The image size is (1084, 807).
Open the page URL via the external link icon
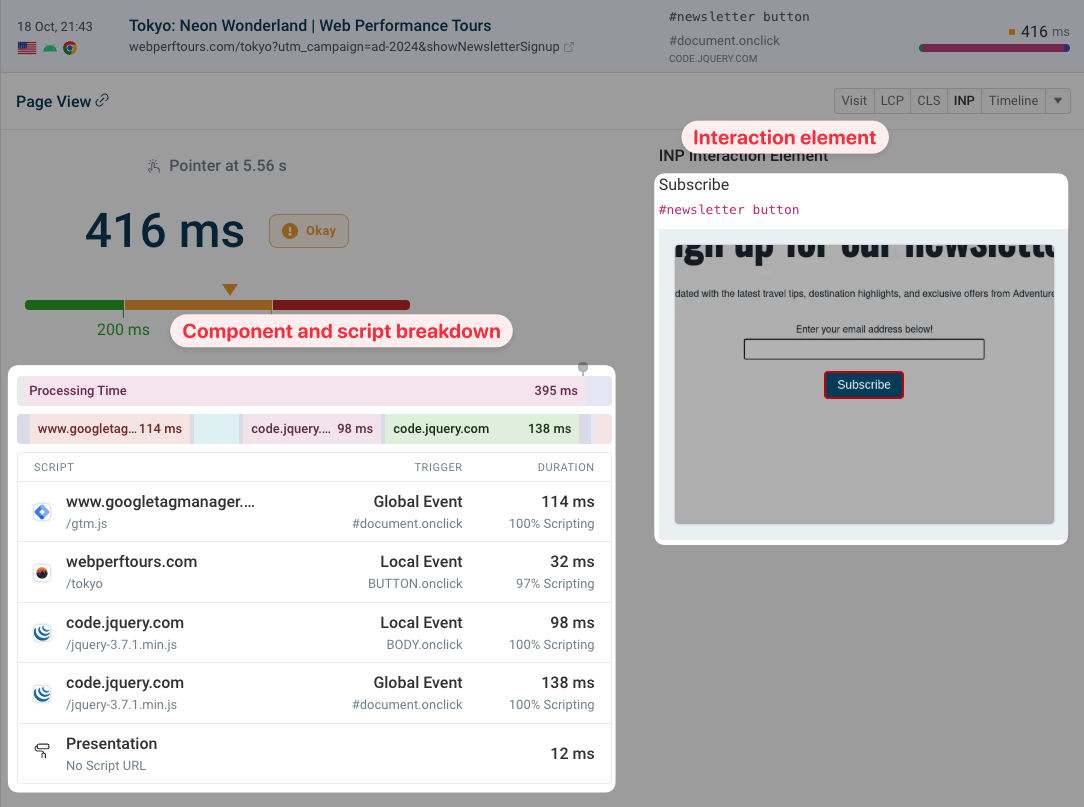pos(570,46)
